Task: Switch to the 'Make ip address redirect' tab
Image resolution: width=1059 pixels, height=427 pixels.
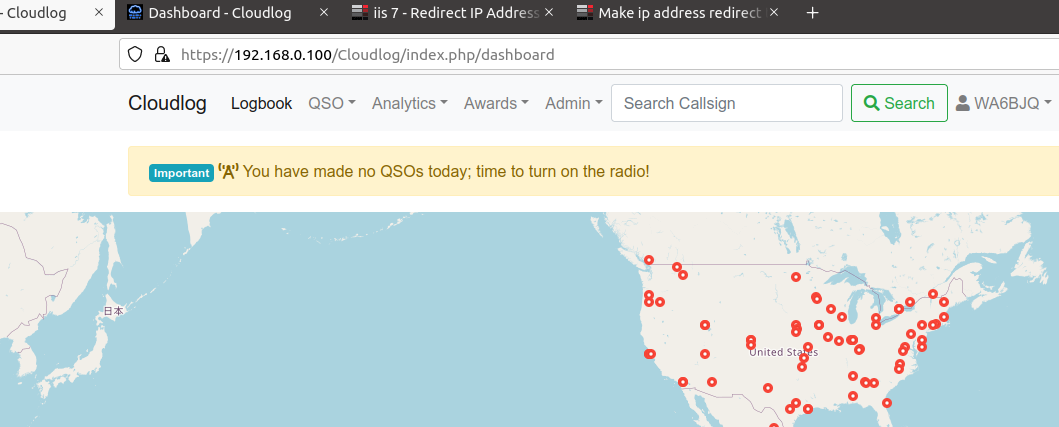Action: [x=677, y=13]
